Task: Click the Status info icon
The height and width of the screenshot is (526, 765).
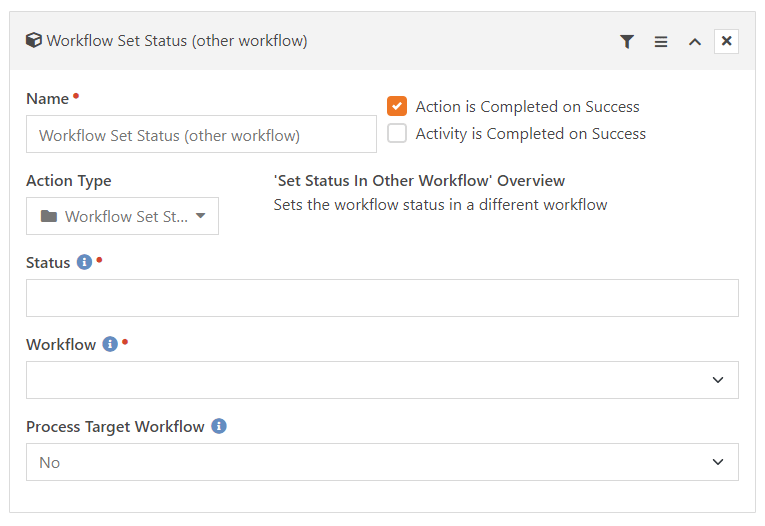Action: [84, 262]
